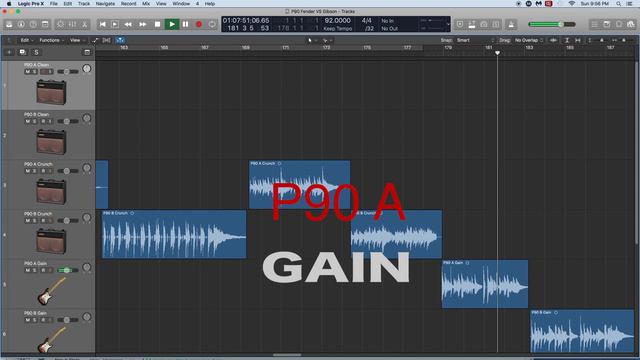The height and width of the screenshot is (360, 640).
Task: Play from selection button
Action: click(115, 24)
